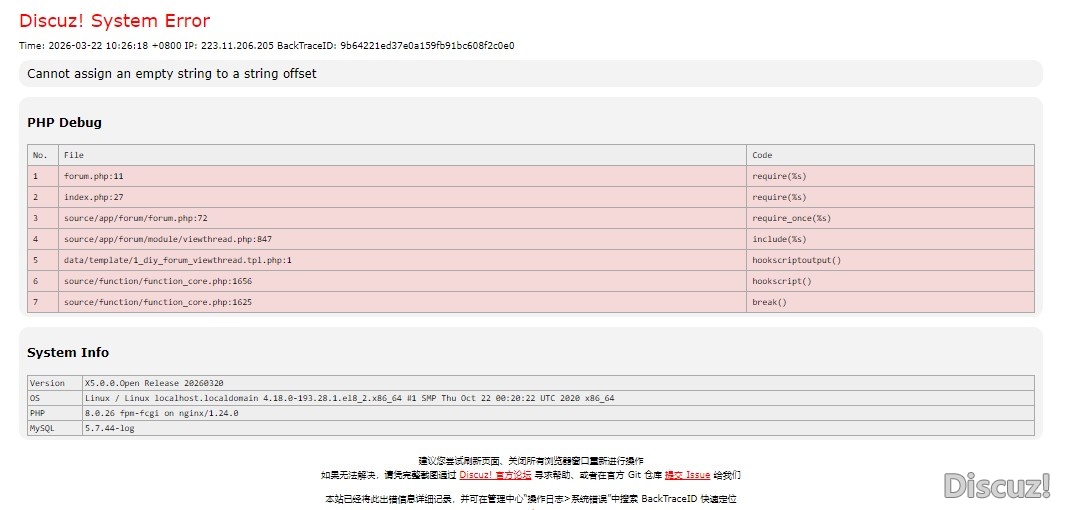Click the BackTraceID hash value

click(x=427, y=46)
